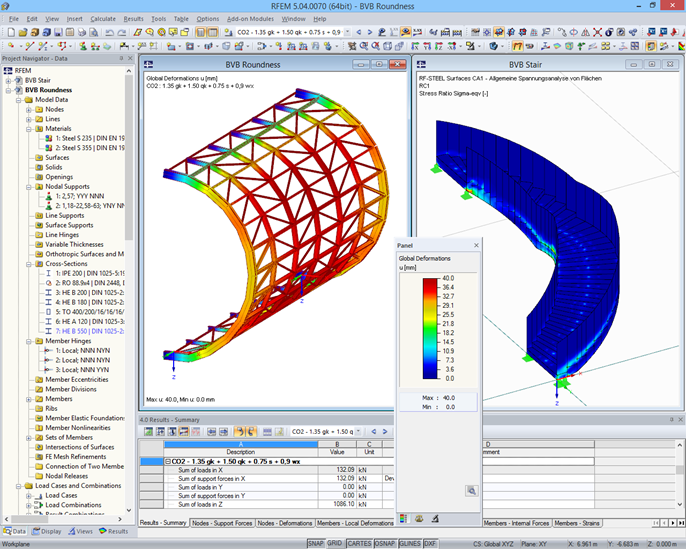Toggle the highlighted table display button
The height and width of the screenshot is (549, 686).
tap(213, 32)
